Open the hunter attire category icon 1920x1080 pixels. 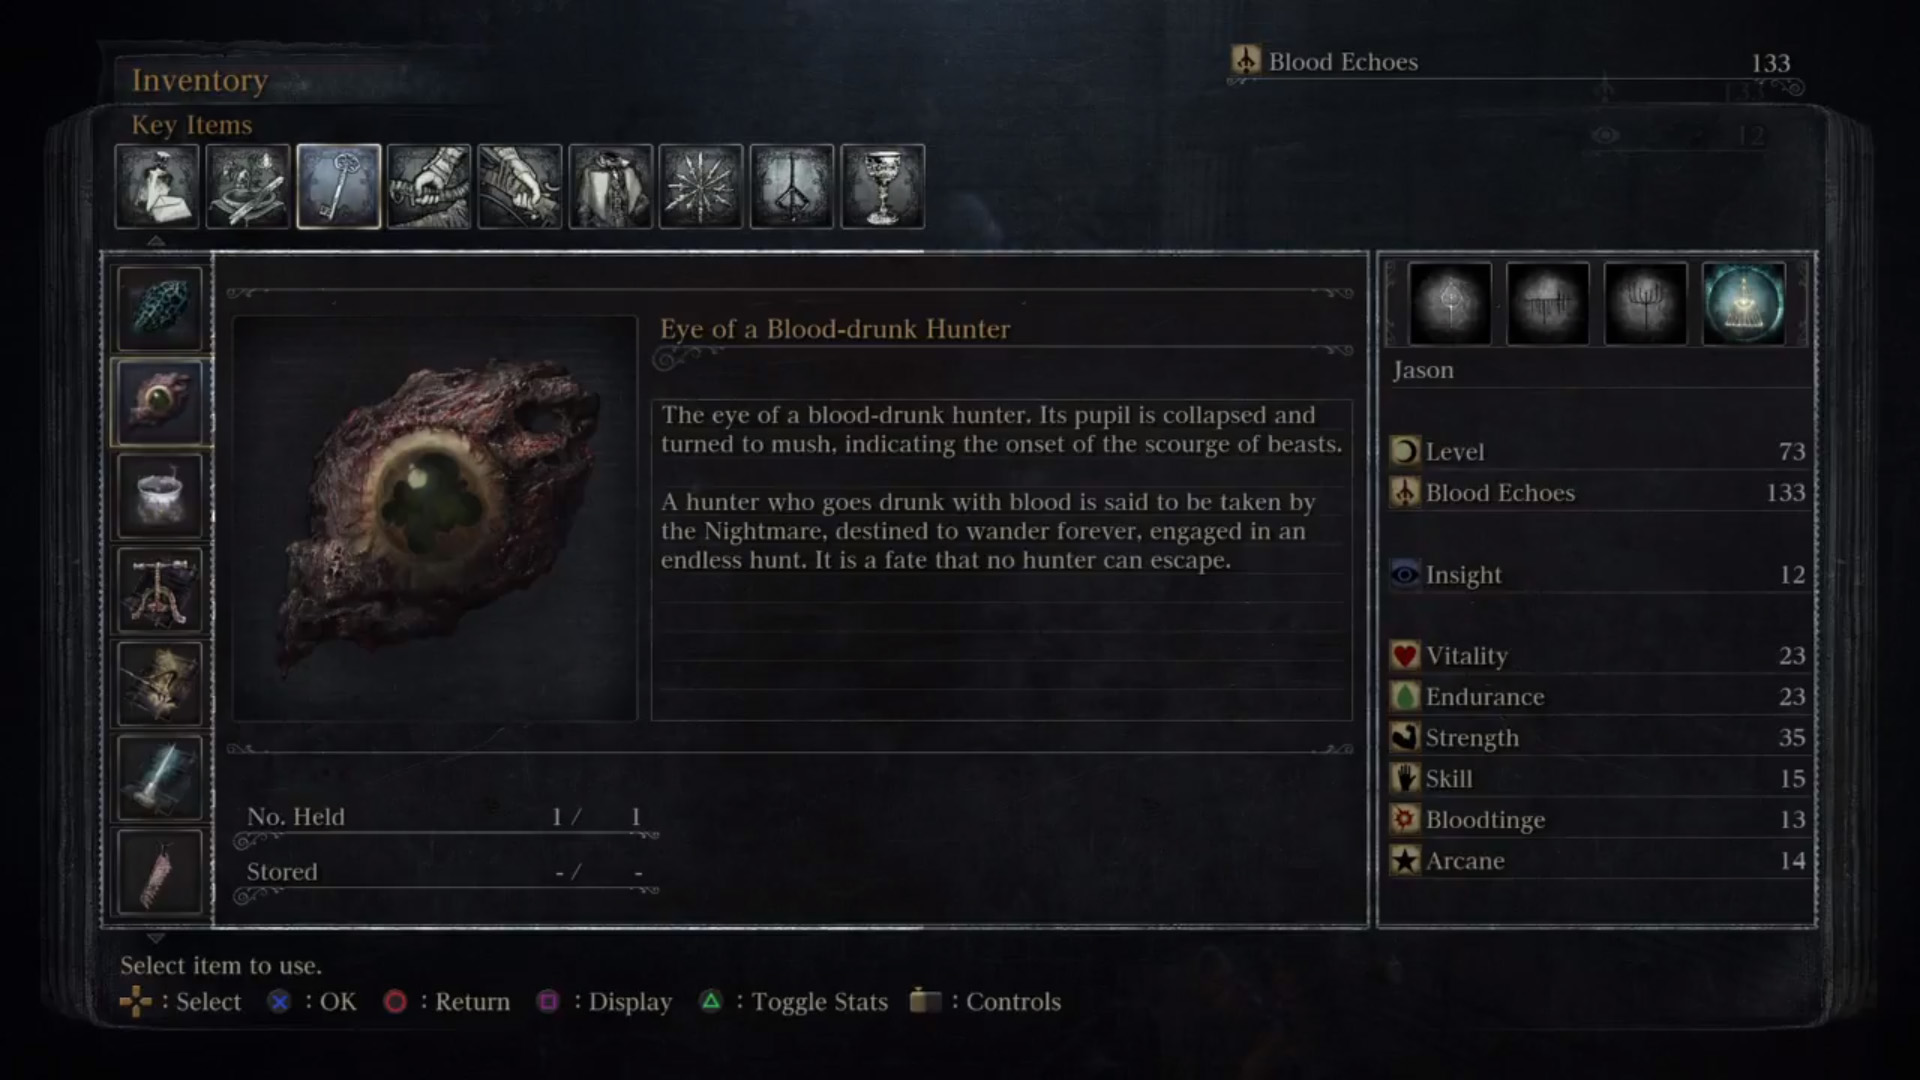[x=610, y=186]
